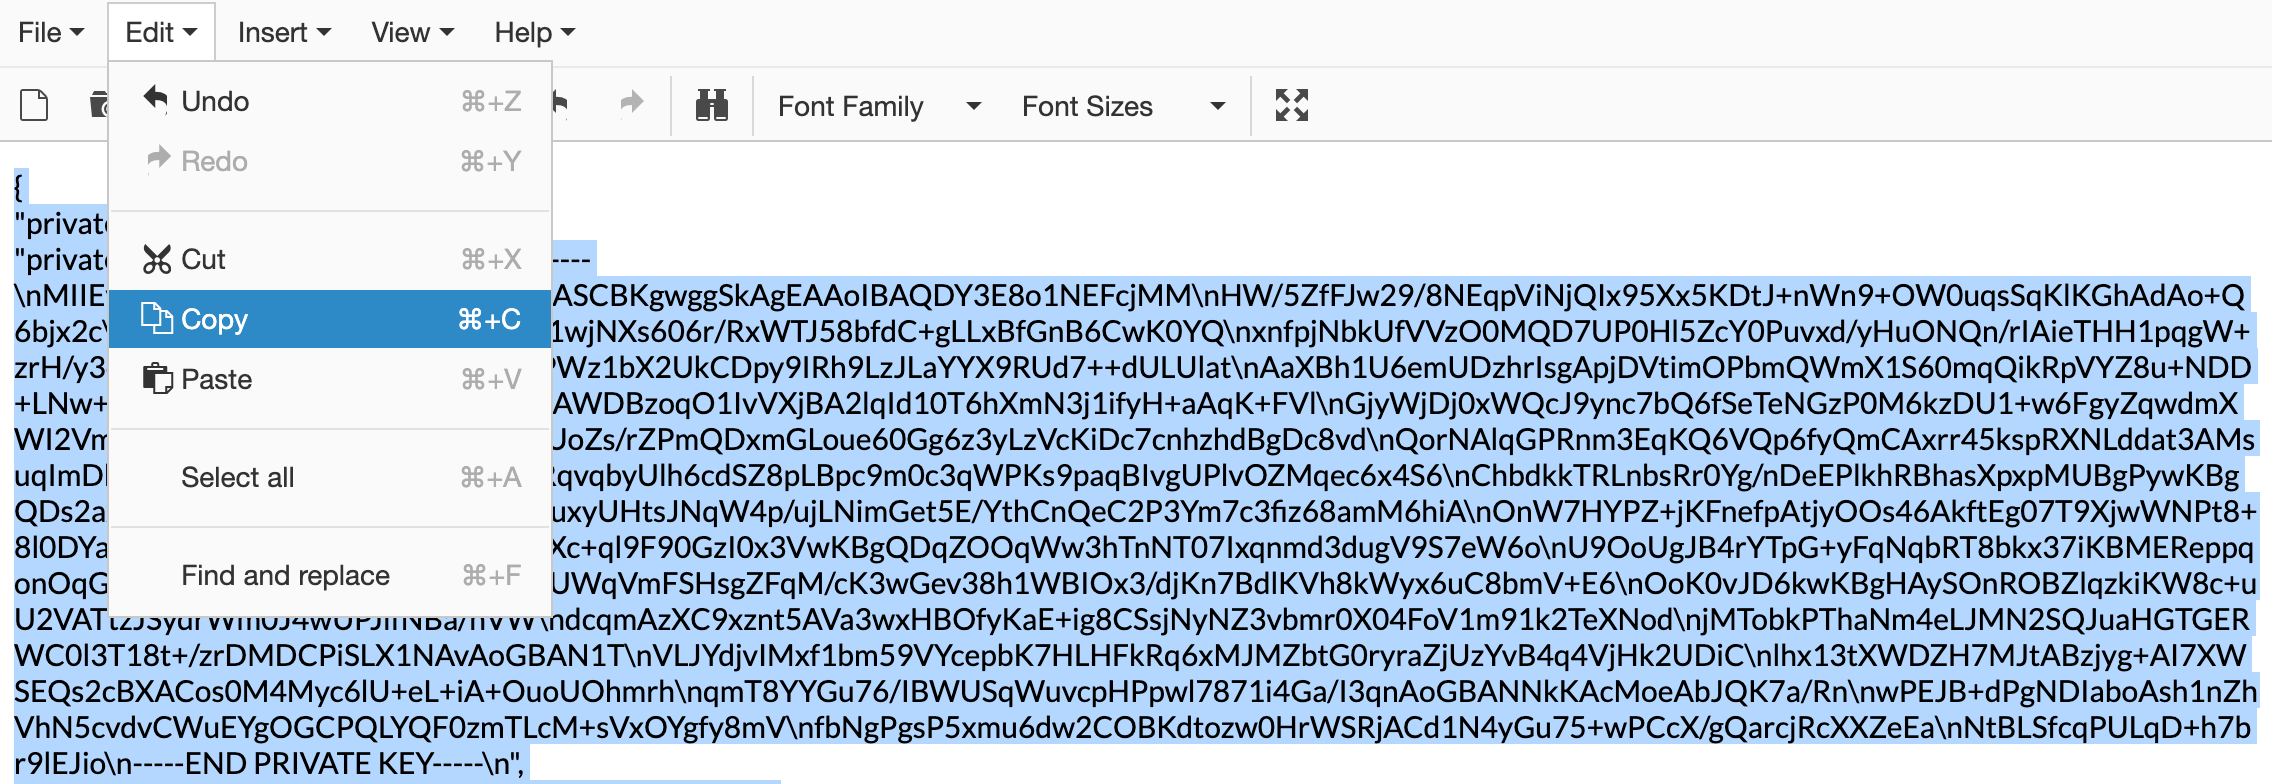Open Find and Replace via the binoculars icon
Image resolution: width=2272 pixels, height=784 pixels.
(710, 104)
